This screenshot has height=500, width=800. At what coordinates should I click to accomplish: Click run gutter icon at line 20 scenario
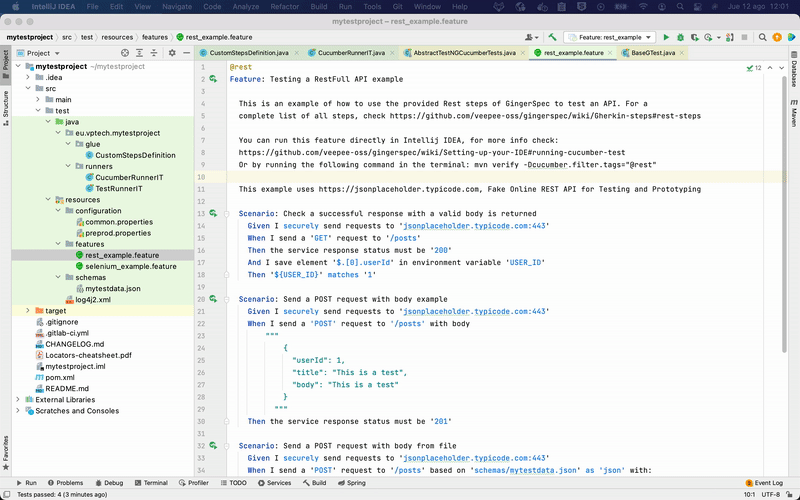(213, 299)
